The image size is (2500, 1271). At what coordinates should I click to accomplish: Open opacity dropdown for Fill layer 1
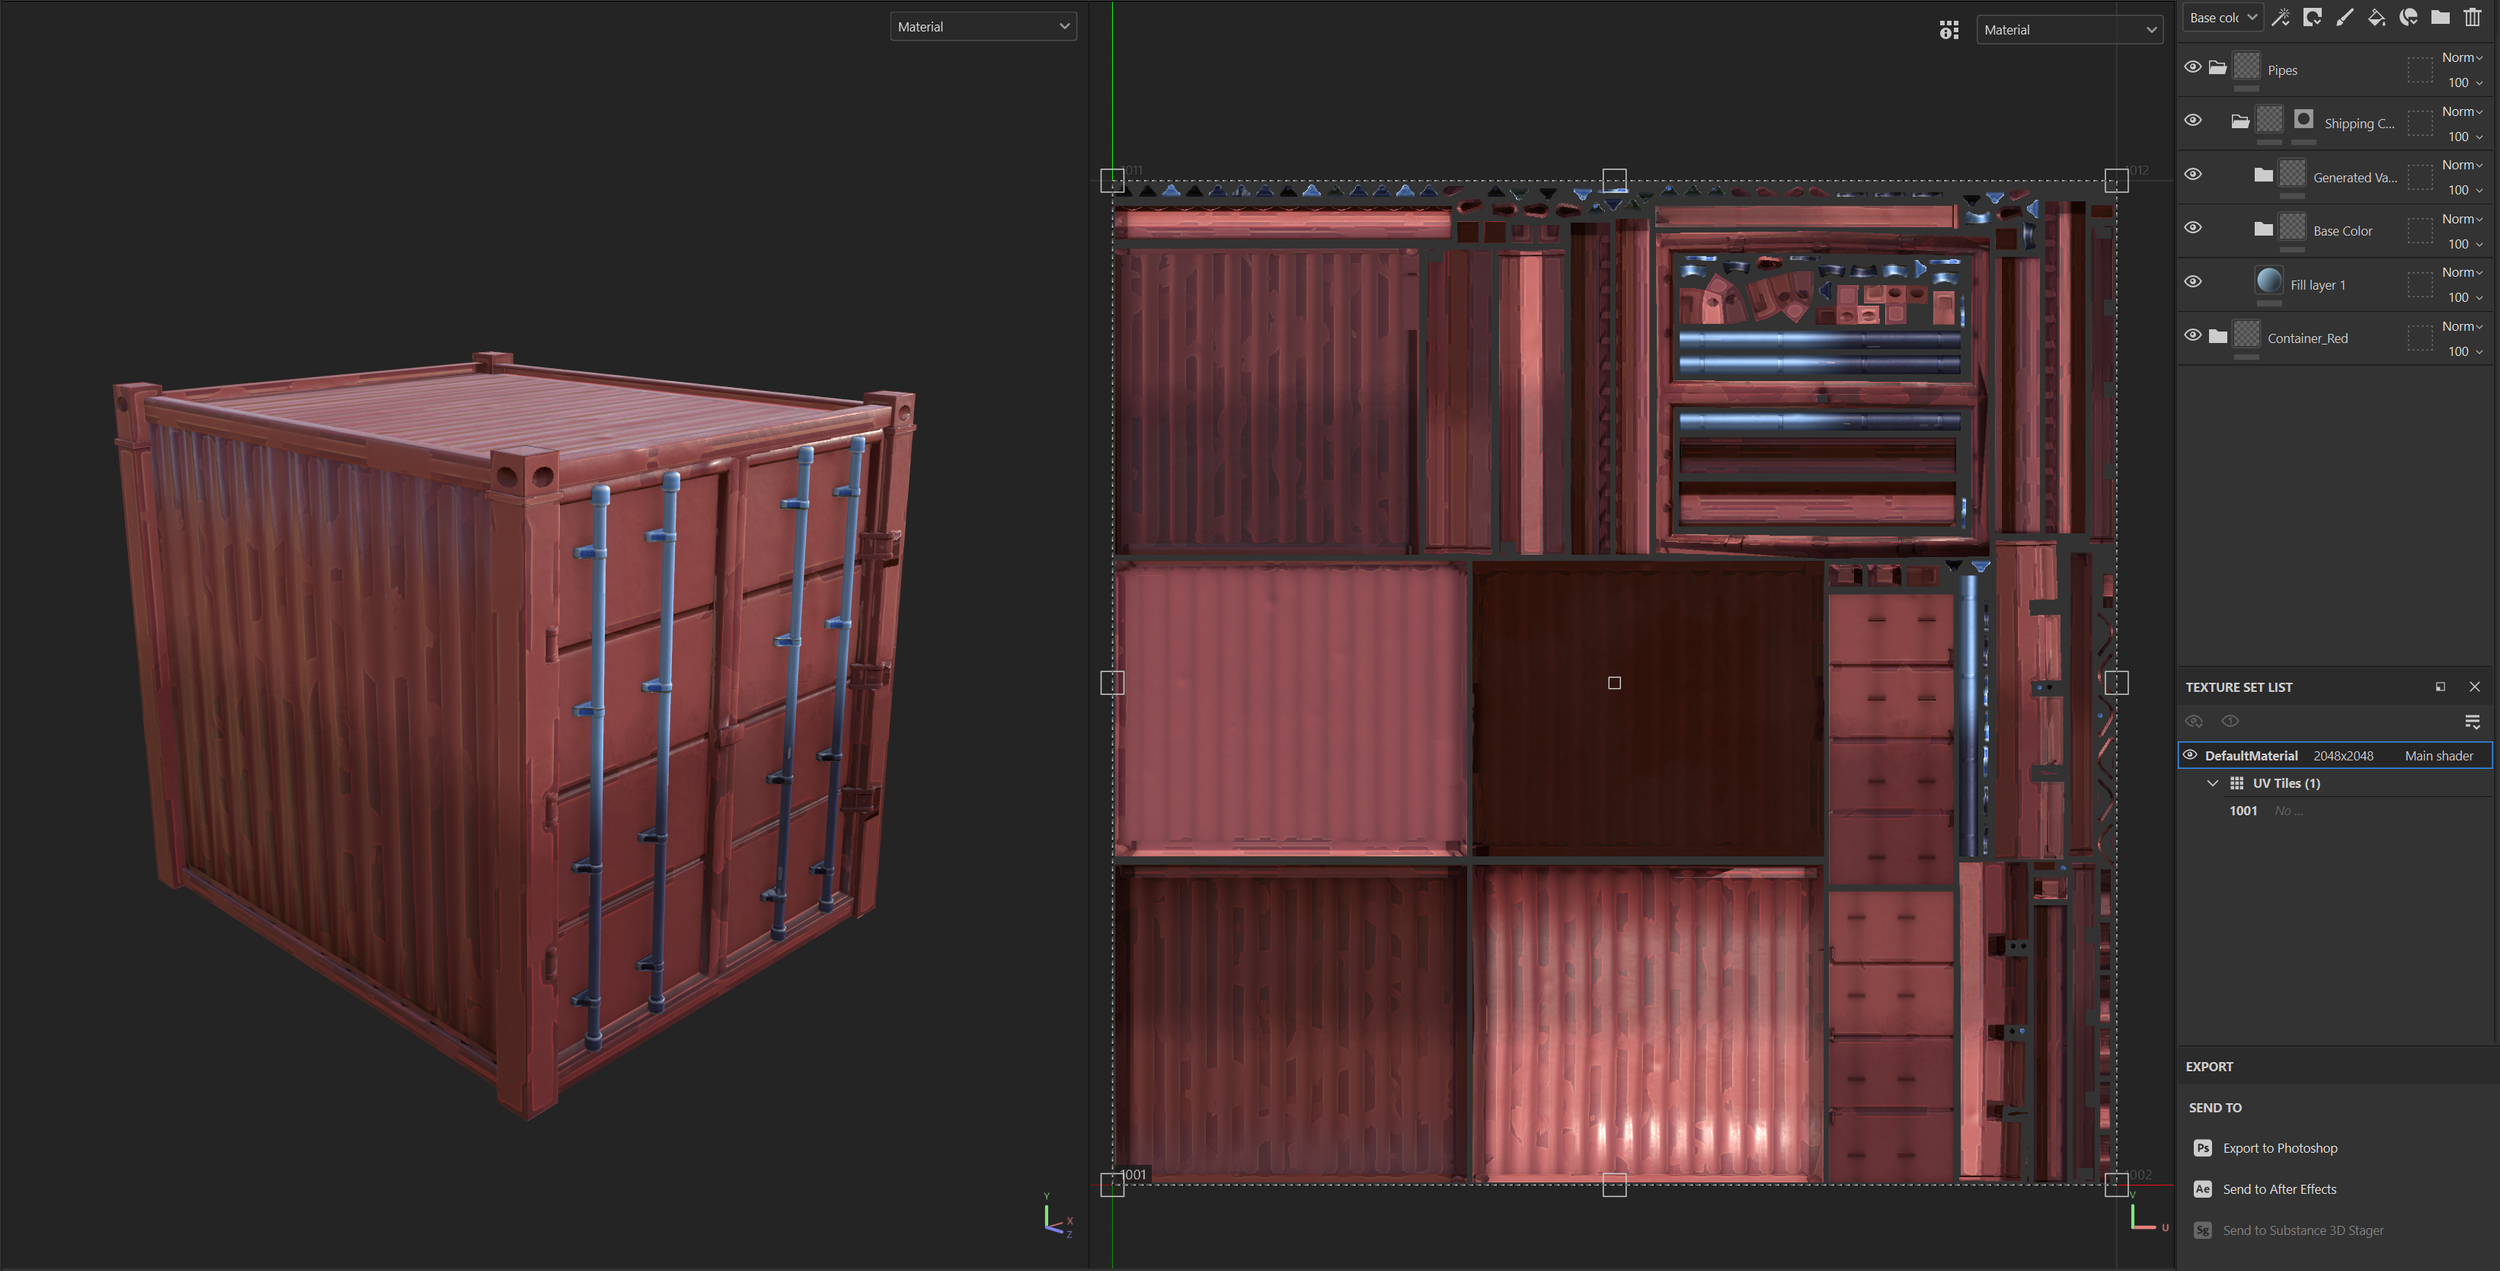pos(2465,298)
